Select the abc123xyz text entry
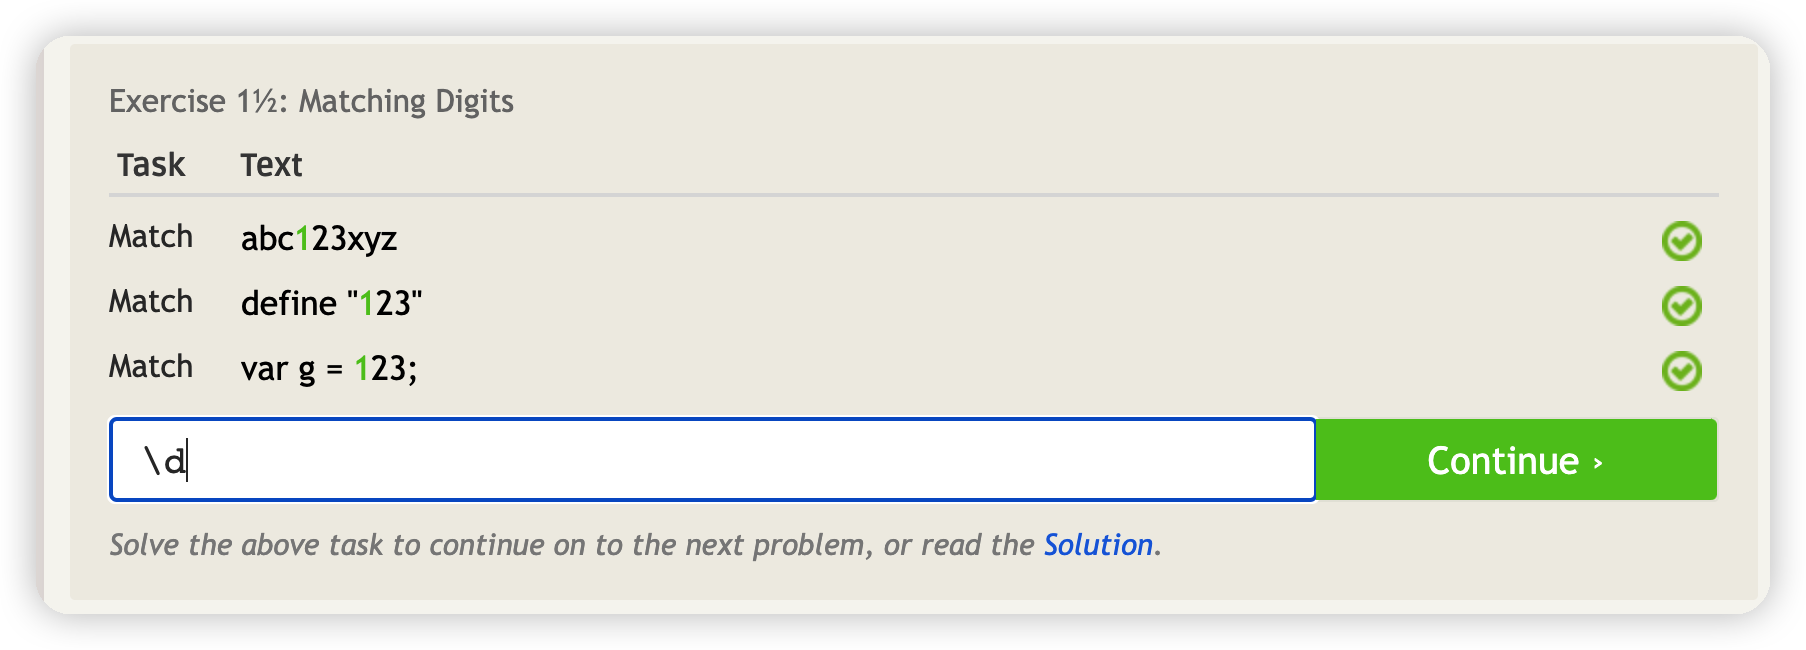Screen dimensions: 1806x650 click(319, 239)
